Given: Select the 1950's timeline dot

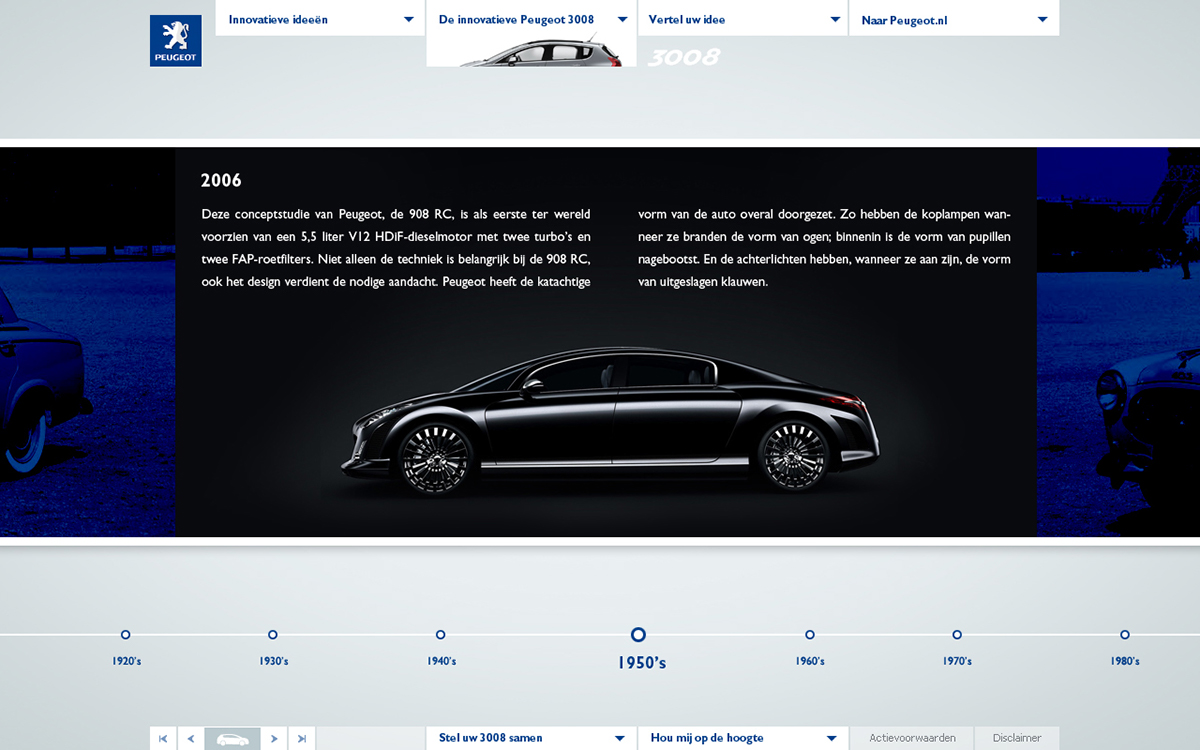Looking at the screenshot, I should (x=638, y=634).
